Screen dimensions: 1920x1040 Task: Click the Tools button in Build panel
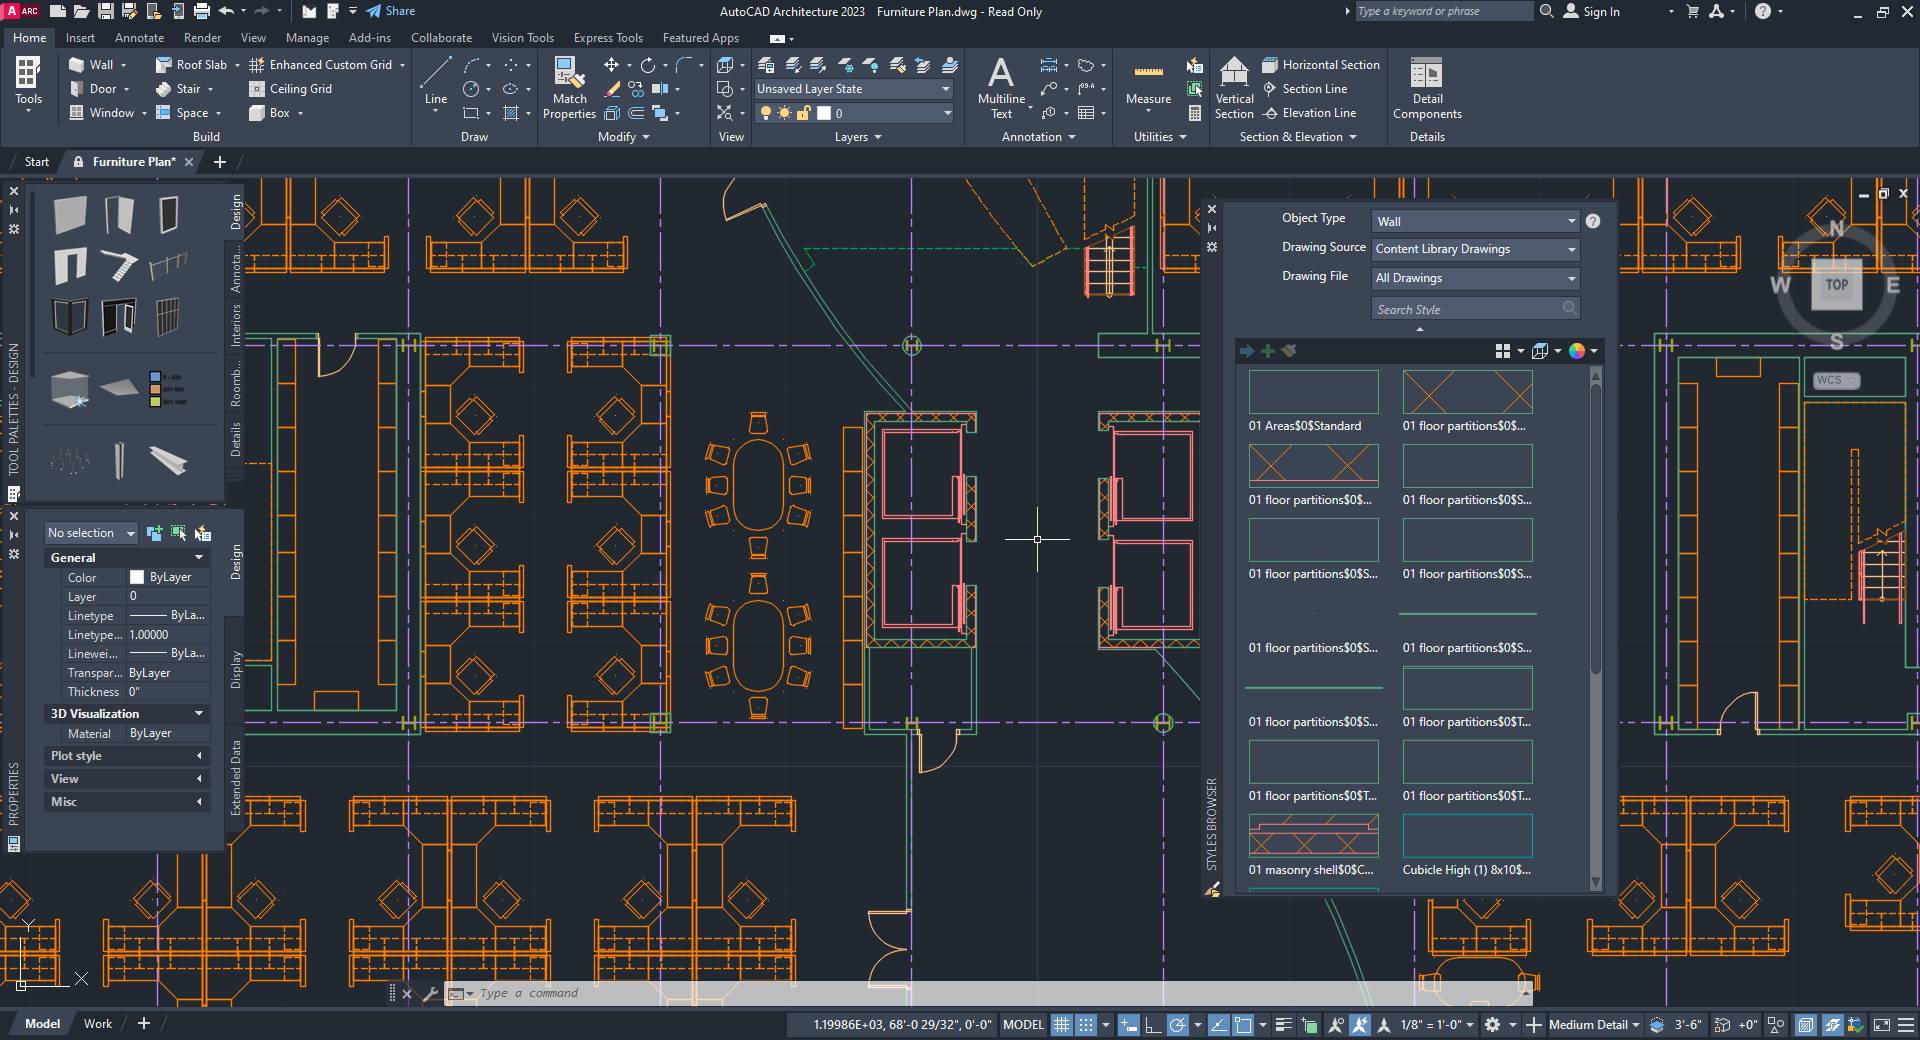point(28,82)
